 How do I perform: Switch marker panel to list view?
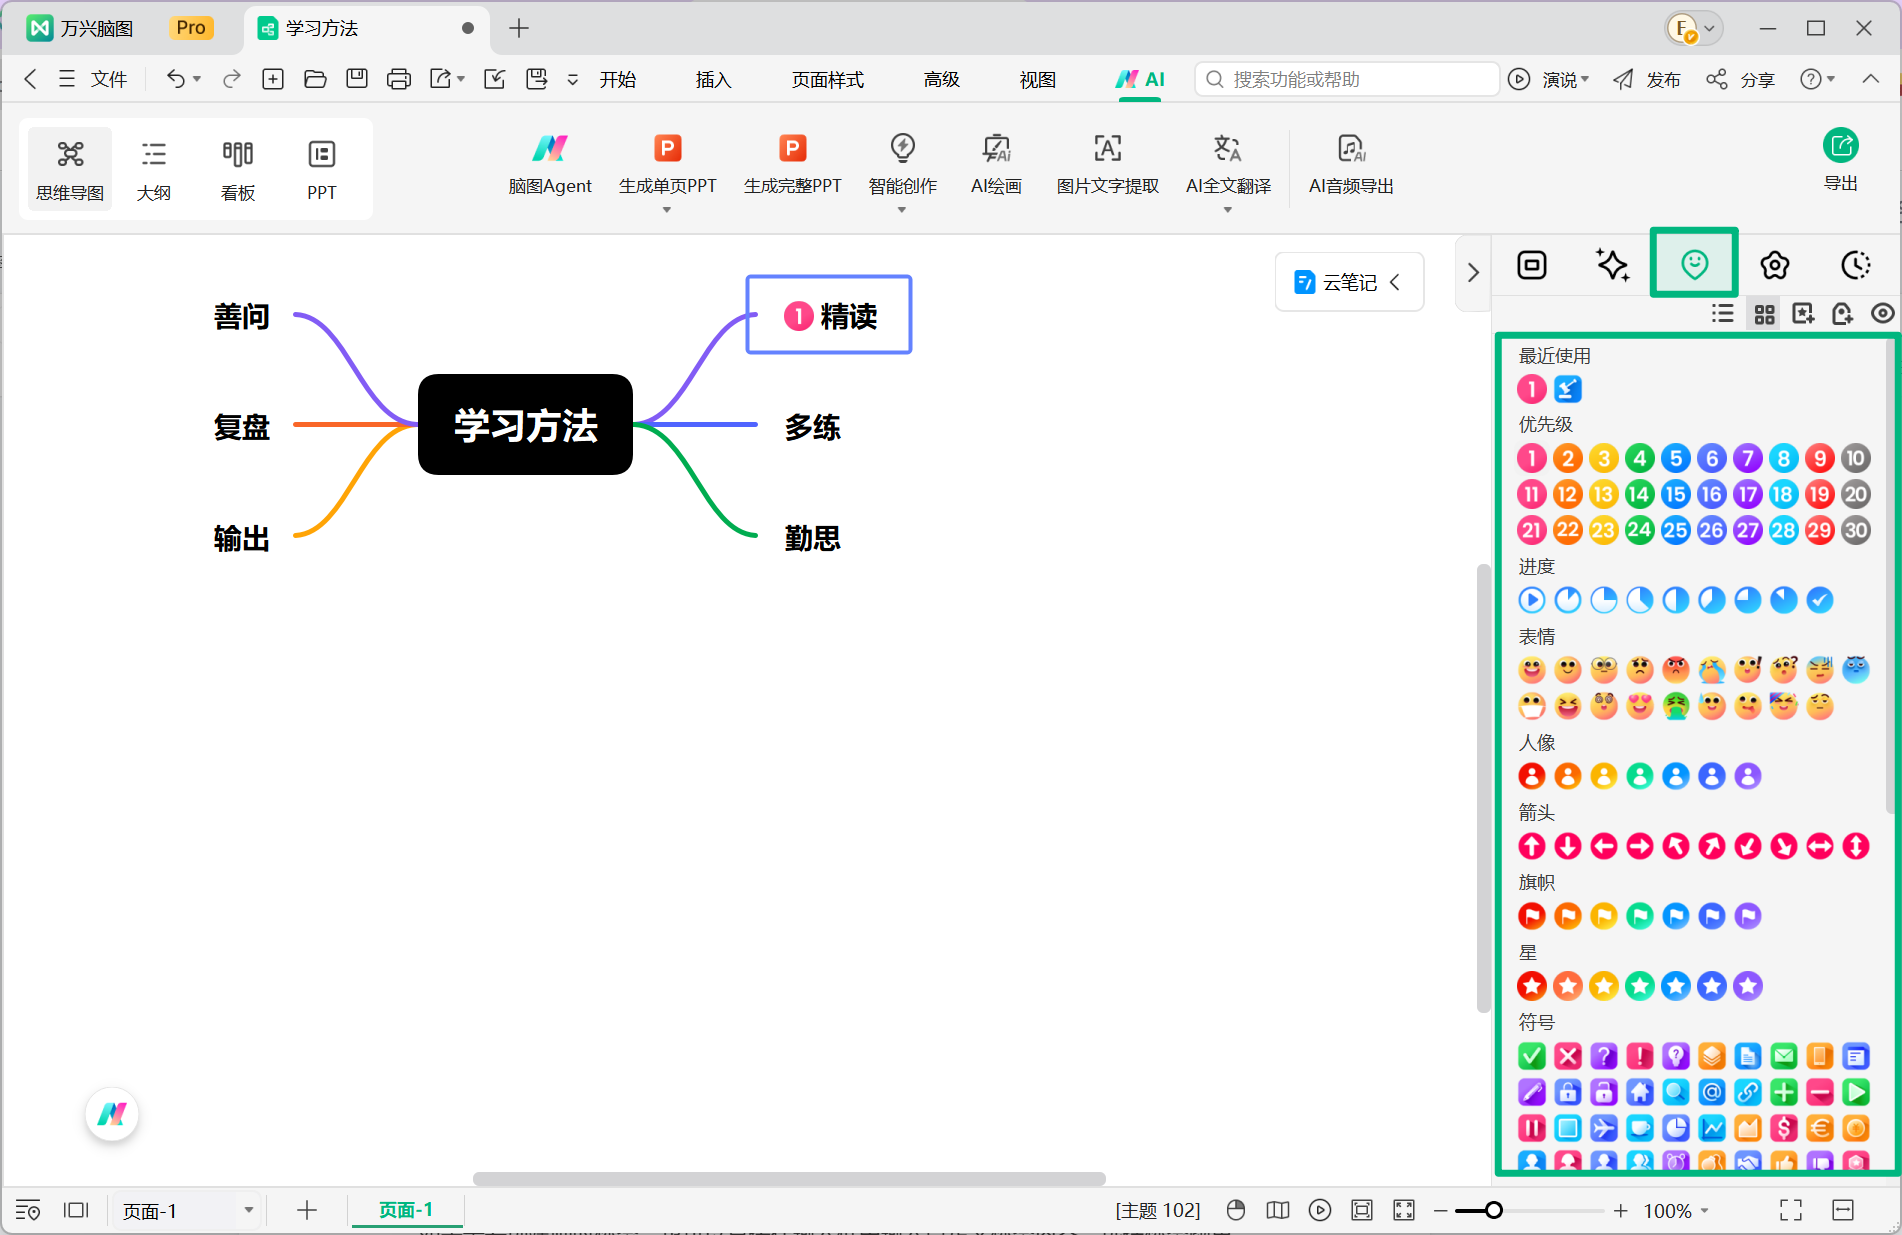[x=1723, y=314]
